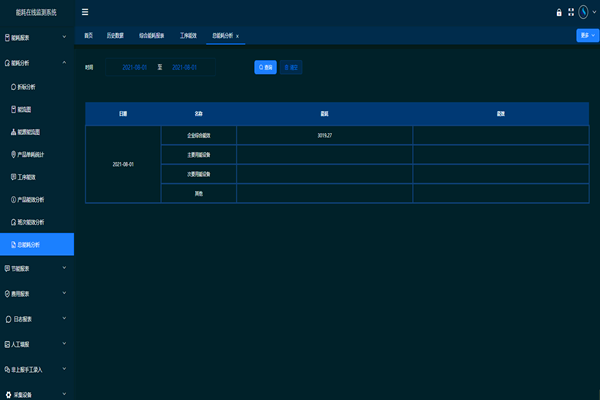
Task: Click the start date field
Action: pyautogui.click(x=134, y=67)
